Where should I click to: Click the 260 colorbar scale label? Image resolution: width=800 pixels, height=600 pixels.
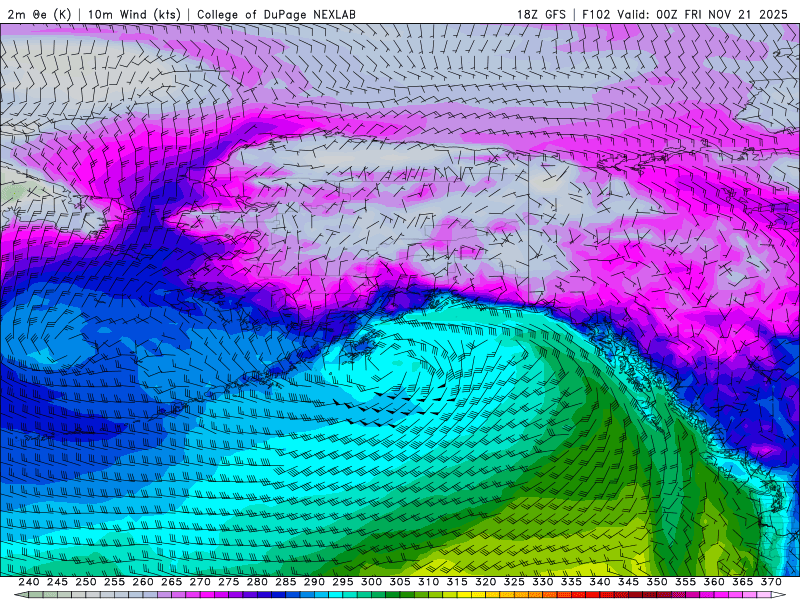143,582
